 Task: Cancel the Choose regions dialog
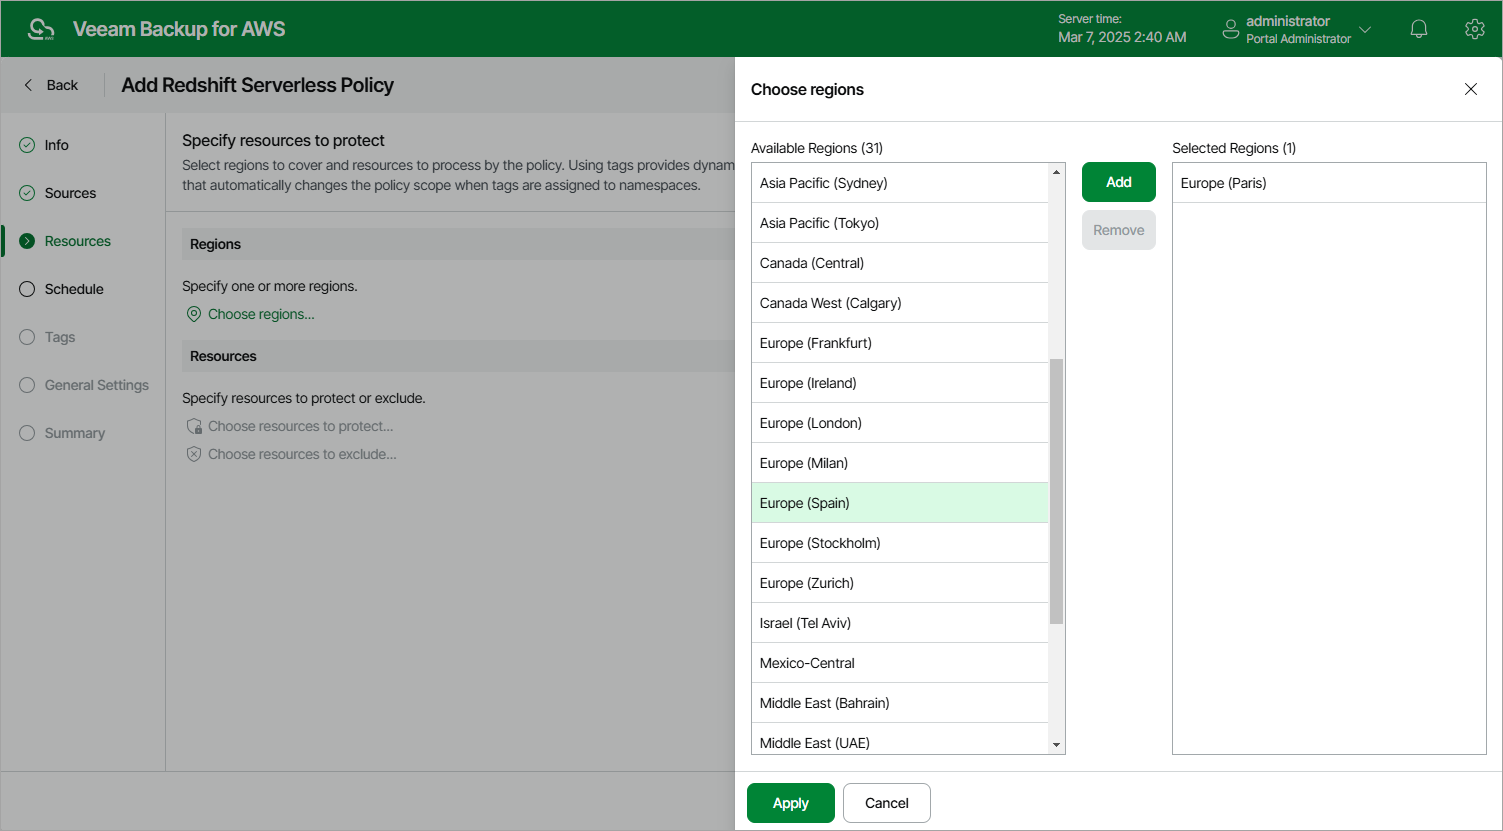tap(886, 803)
